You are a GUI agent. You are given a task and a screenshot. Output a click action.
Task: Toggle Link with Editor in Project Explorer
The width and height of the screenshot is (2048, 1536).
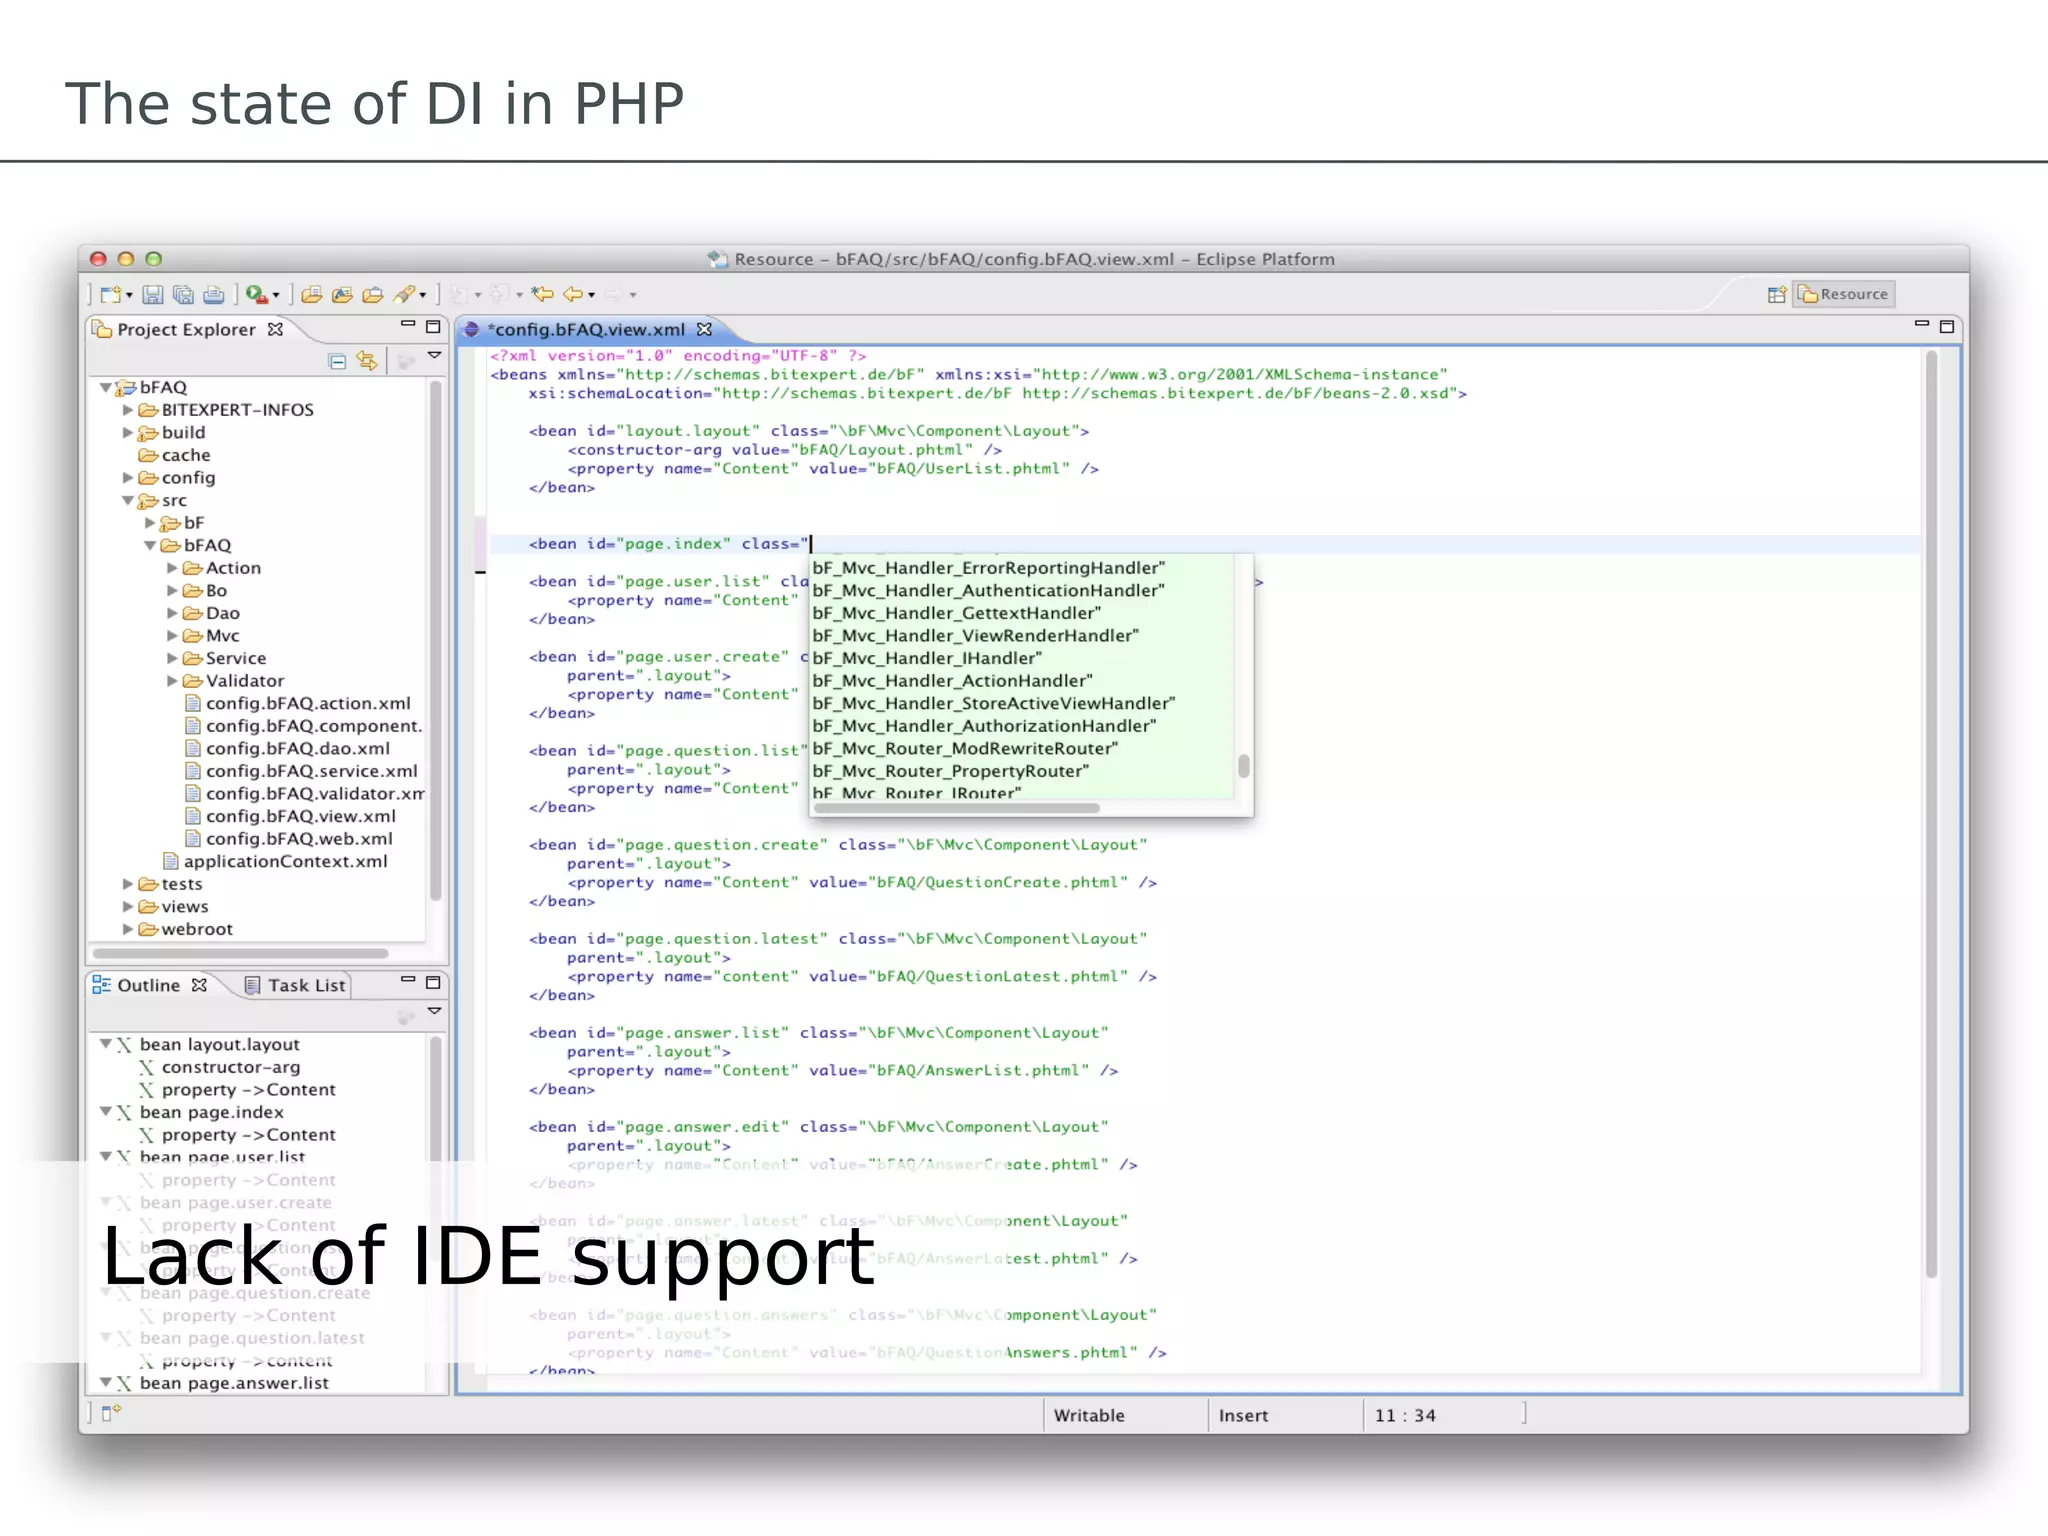(x=367, y=361)
